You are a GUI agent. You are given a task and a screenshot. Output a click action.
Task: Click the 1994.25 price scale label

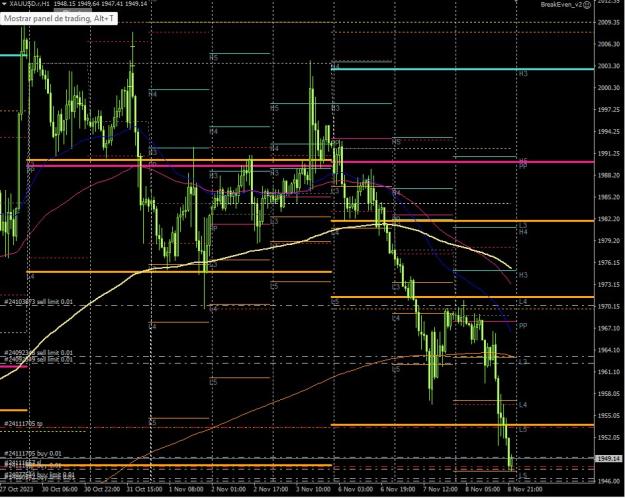pyautogui.click(x=609, y=132)
